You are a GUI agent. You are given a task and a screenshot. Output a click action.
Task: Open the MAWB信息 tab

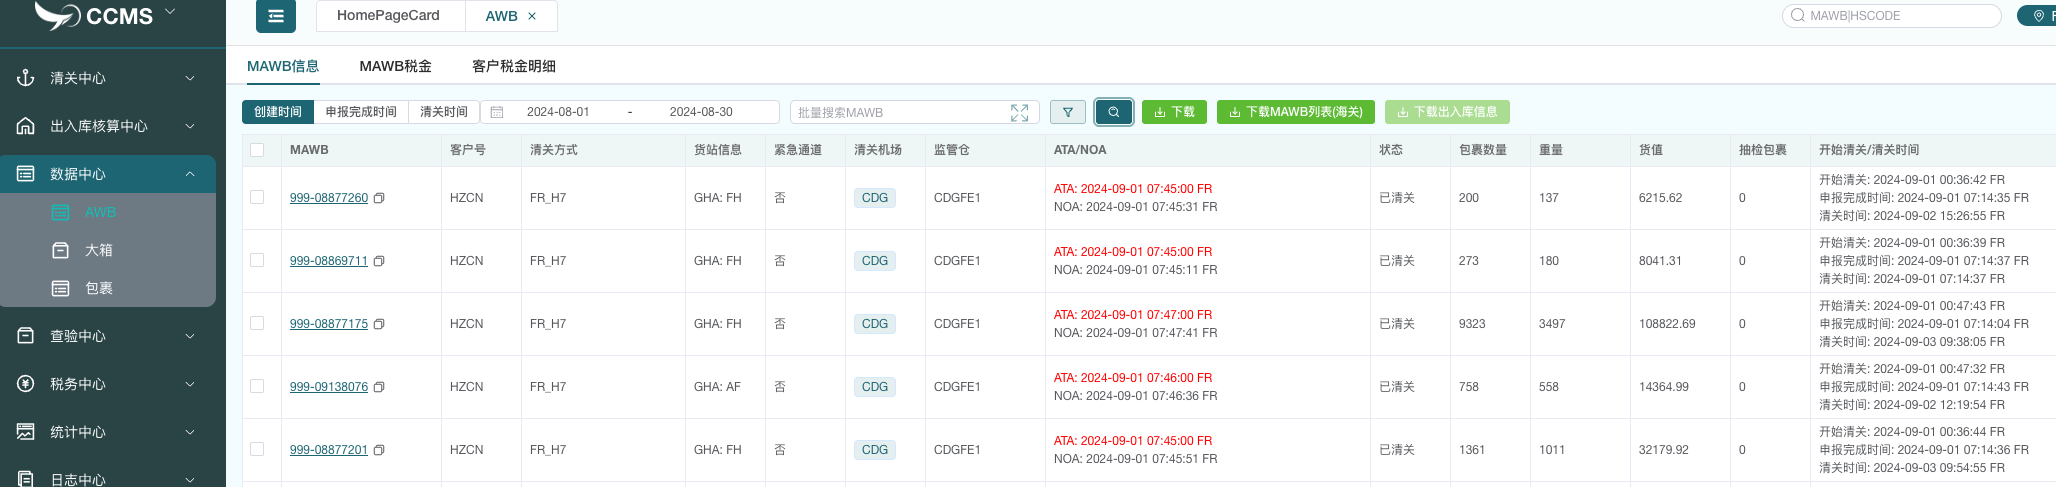pos(283,66)
